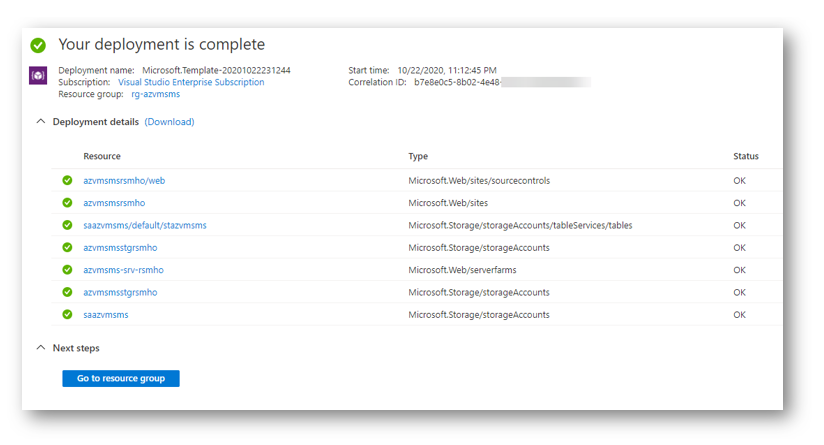Click the start time value 11:12:45 PM
This screenshot has width=824, height=445.
[447, 70]
